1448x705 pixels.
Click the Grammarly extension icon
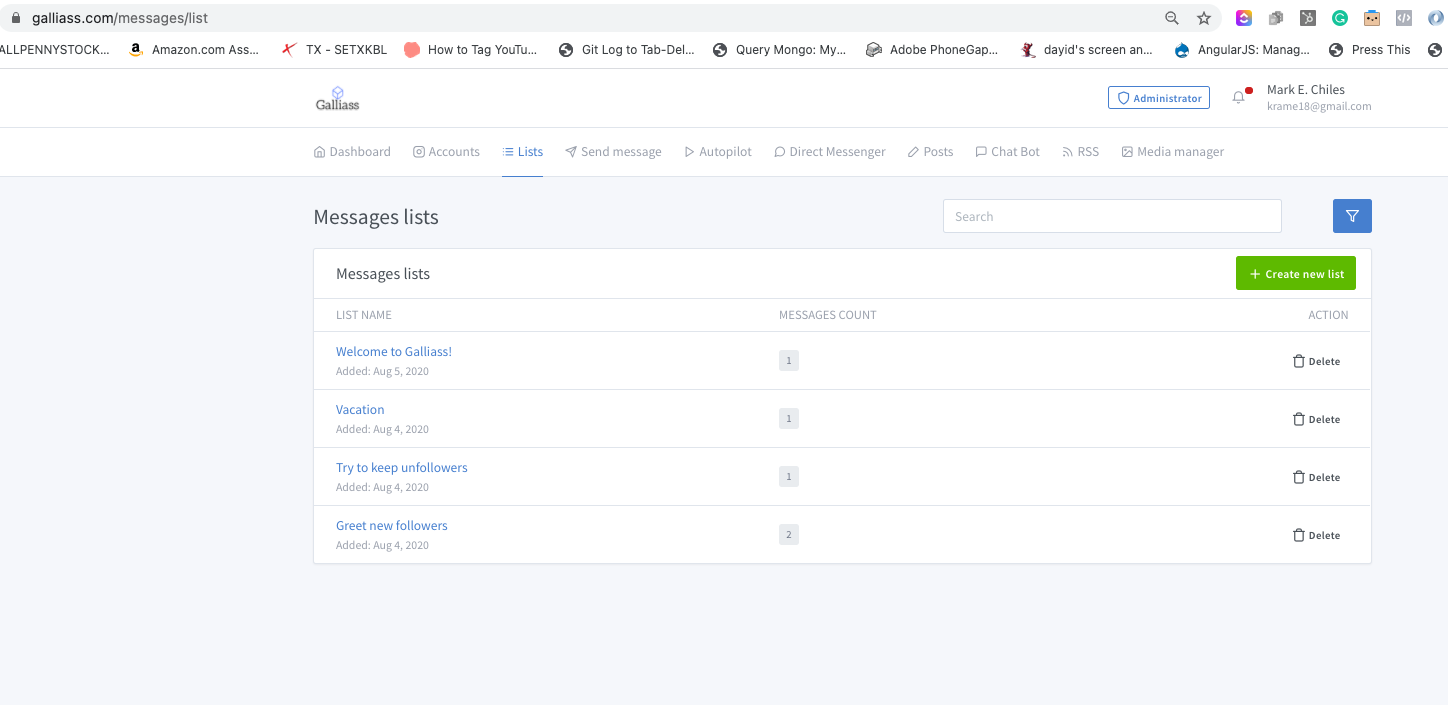[x=1340, y=18]
